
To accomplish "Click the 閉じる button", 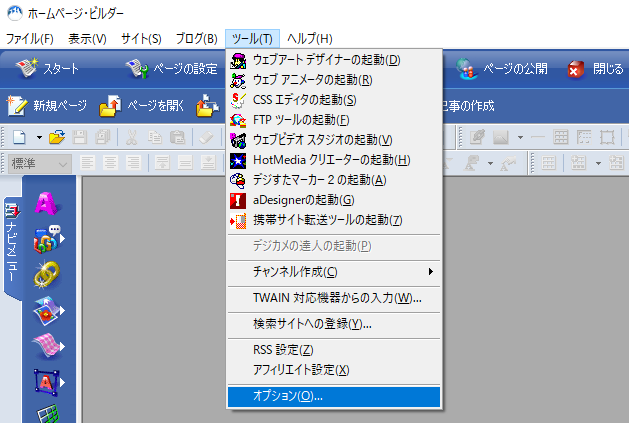I will coord(596,69).
